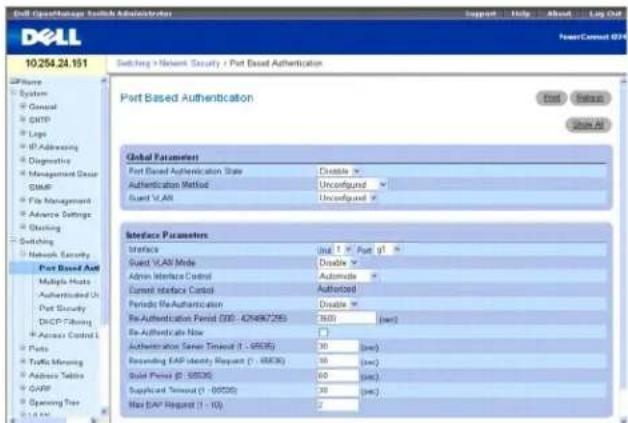Expand the Advanced Settings tree node

pyautogui.click(x=23, y=214)
